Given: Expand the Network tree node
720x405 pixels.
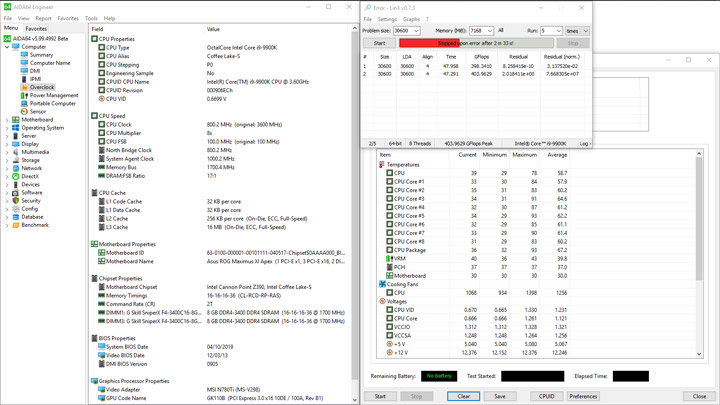Looking at the screenshot, I should [x=7, y=169].
